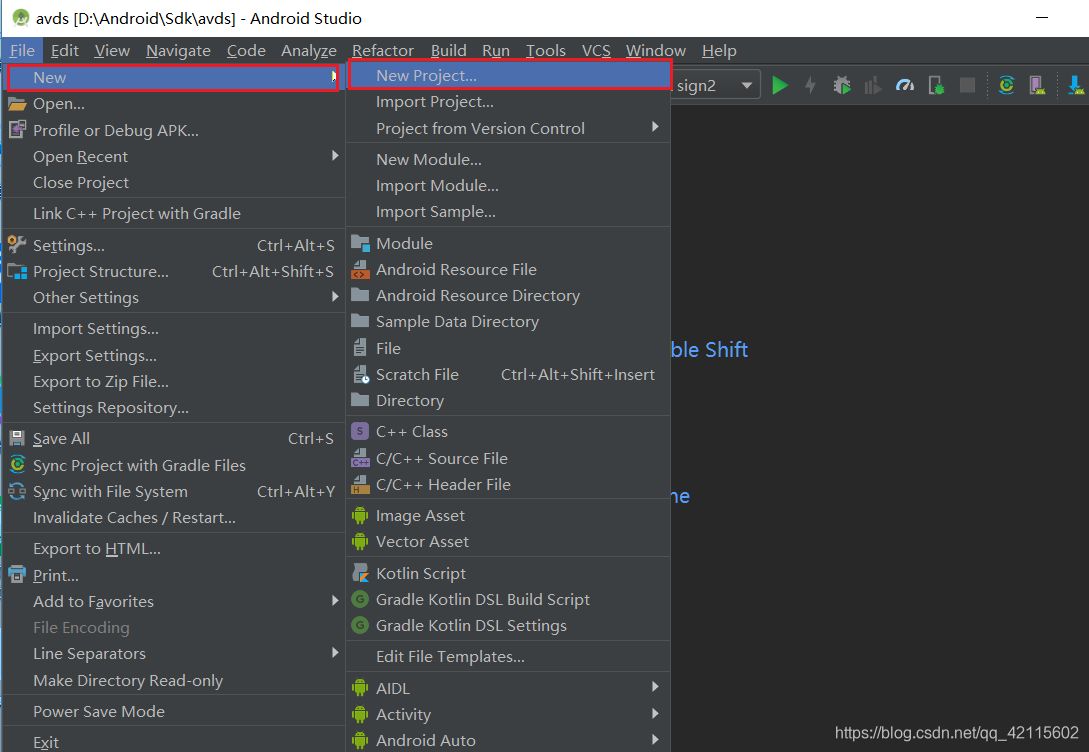Toggle Make Directory Read-only
This screenshot has height=752, width=1089.
[174, 680]
